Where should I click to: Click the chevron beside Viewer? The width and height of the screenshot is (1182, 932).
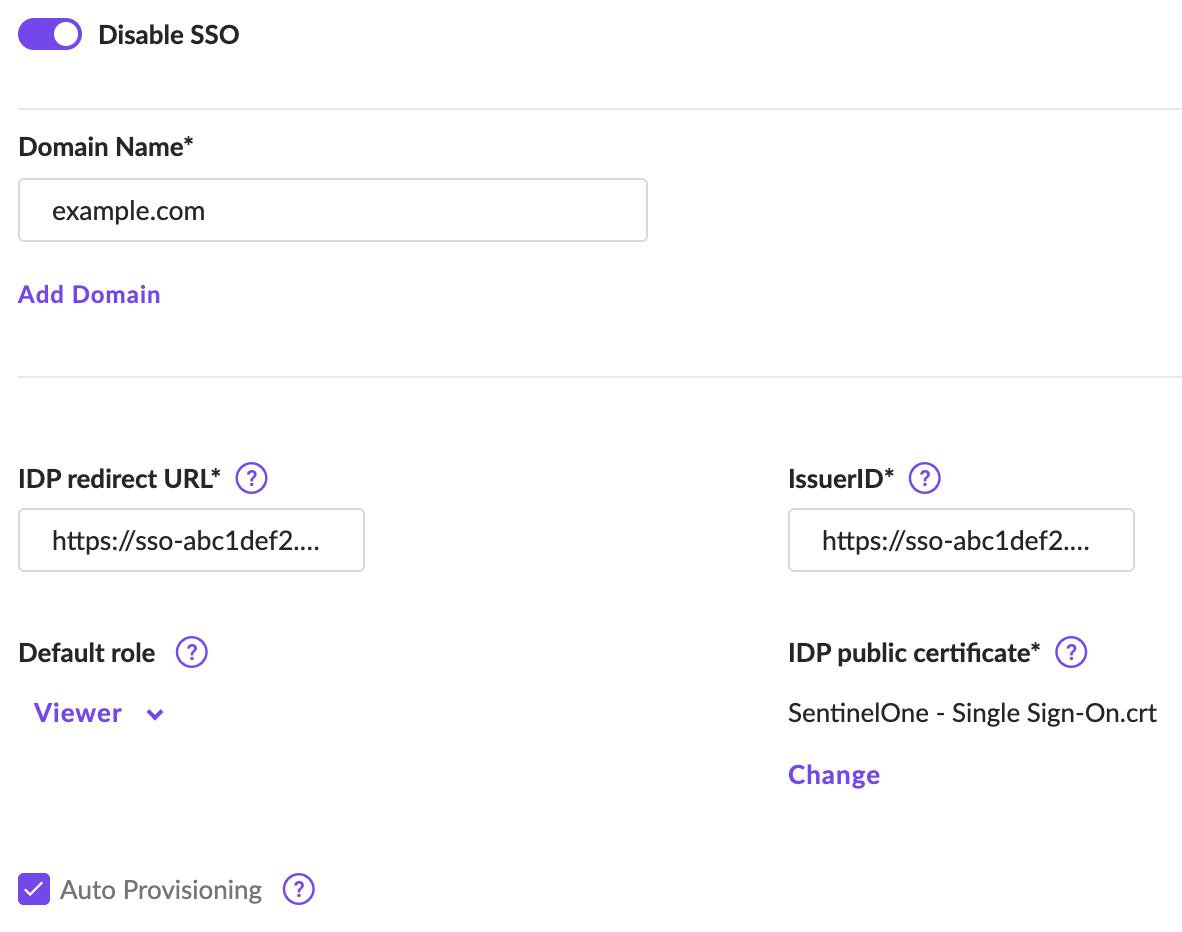pyautogui.click(x=154, y=714)
